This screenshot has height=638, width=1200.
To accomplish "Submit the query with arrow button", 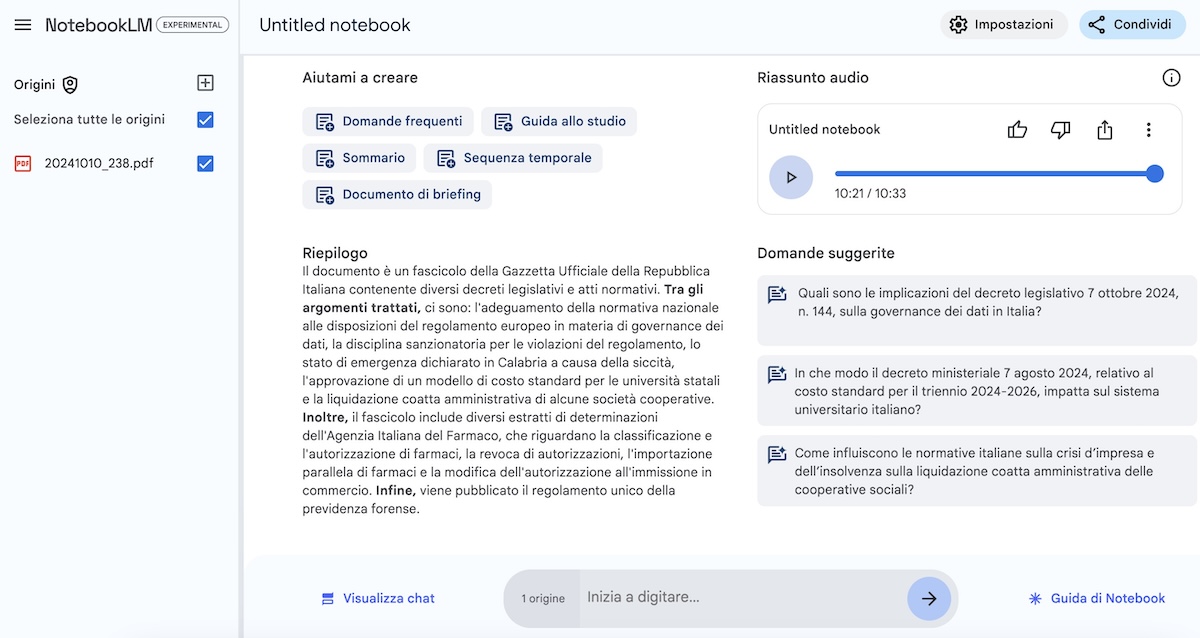I will [929, 598].
